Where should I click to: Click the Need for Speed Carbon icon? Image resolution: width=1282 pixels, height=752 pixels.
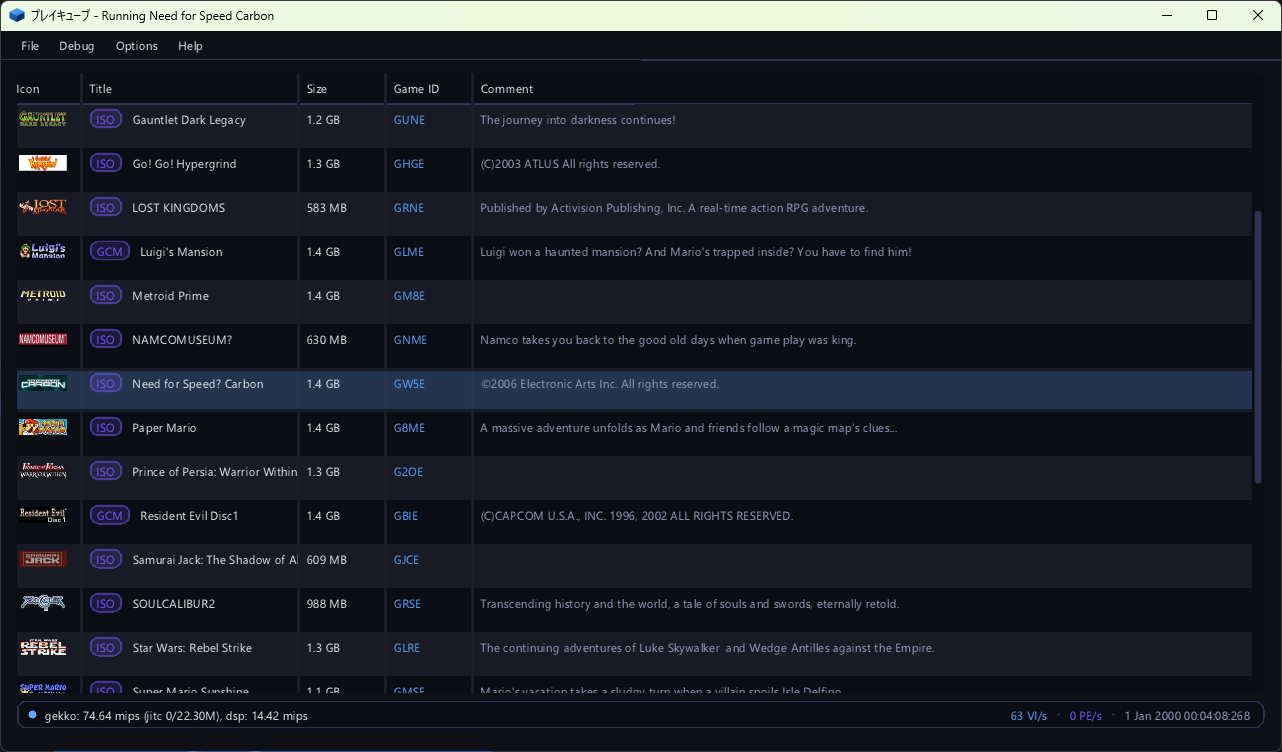43,383
